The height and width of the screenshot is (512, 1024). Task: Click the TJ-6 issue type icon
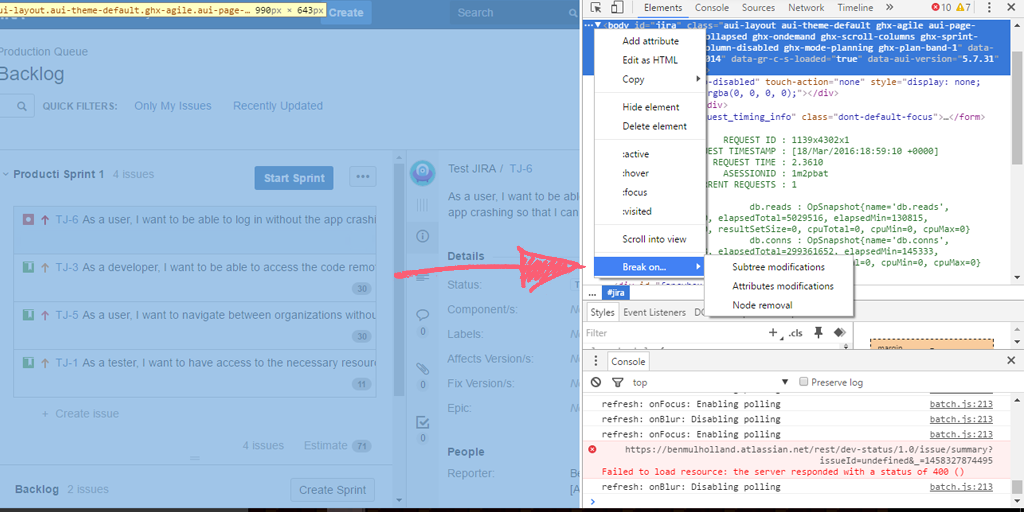28,220
